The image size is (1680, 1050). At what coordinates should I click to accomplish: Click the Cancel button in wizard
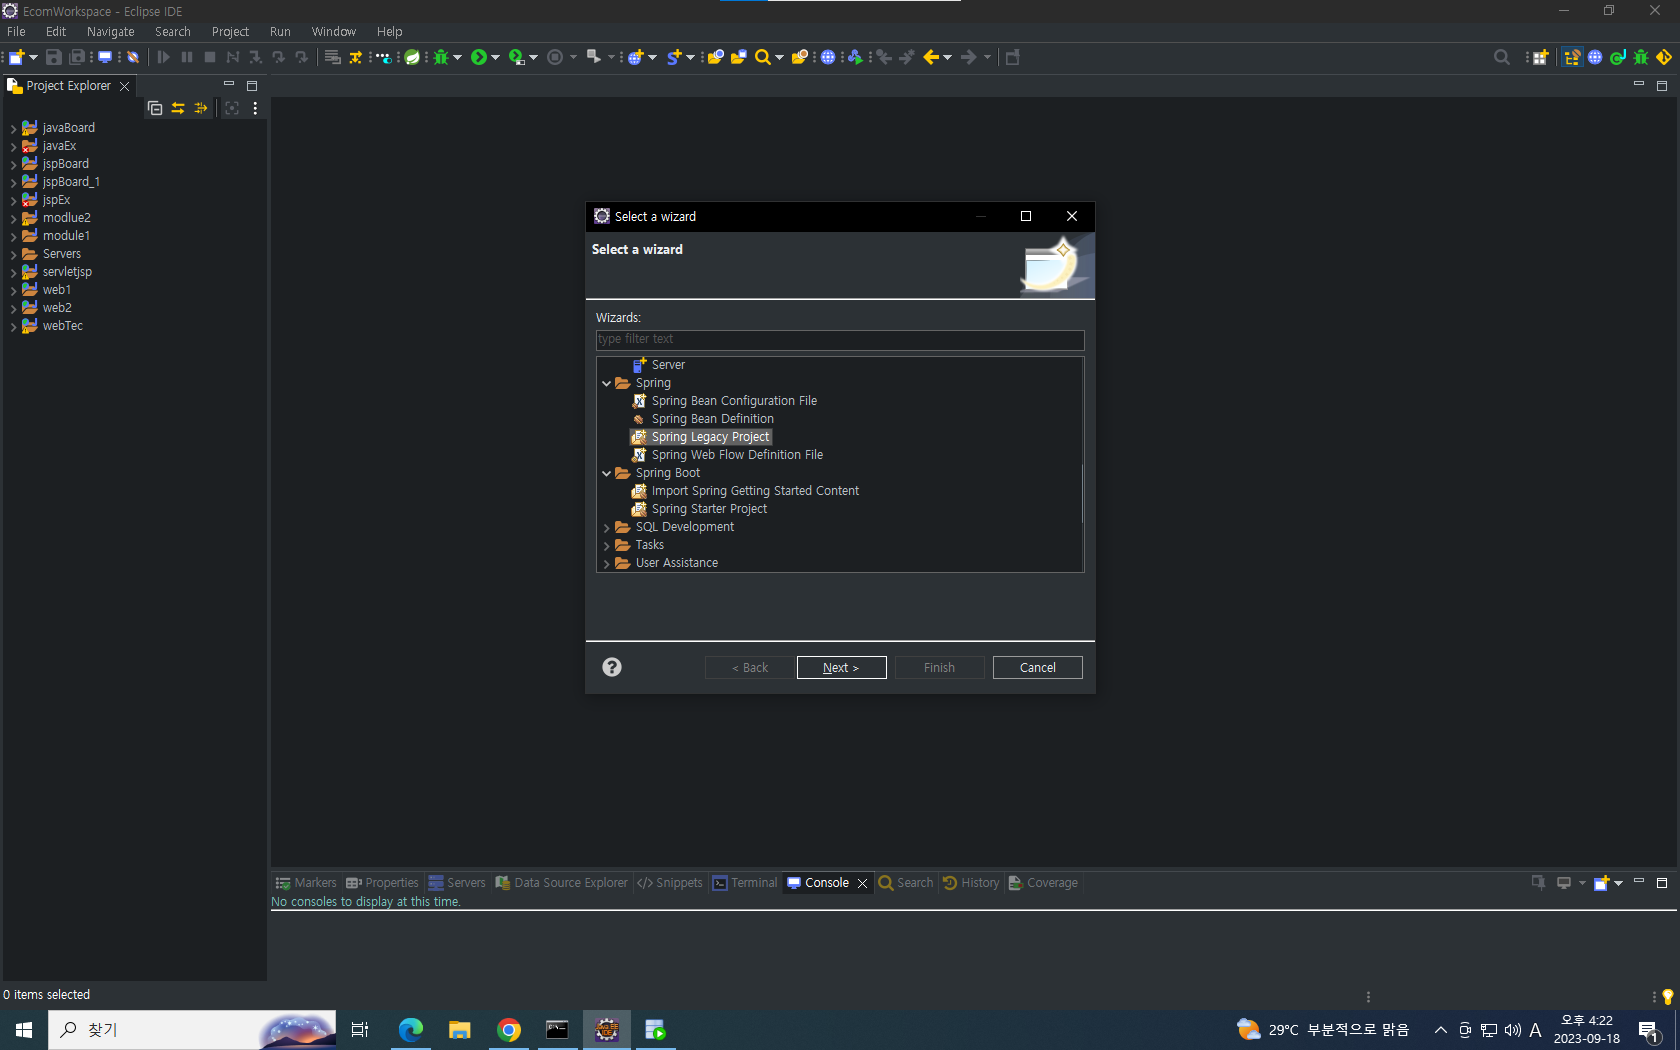click(1037, 667)
